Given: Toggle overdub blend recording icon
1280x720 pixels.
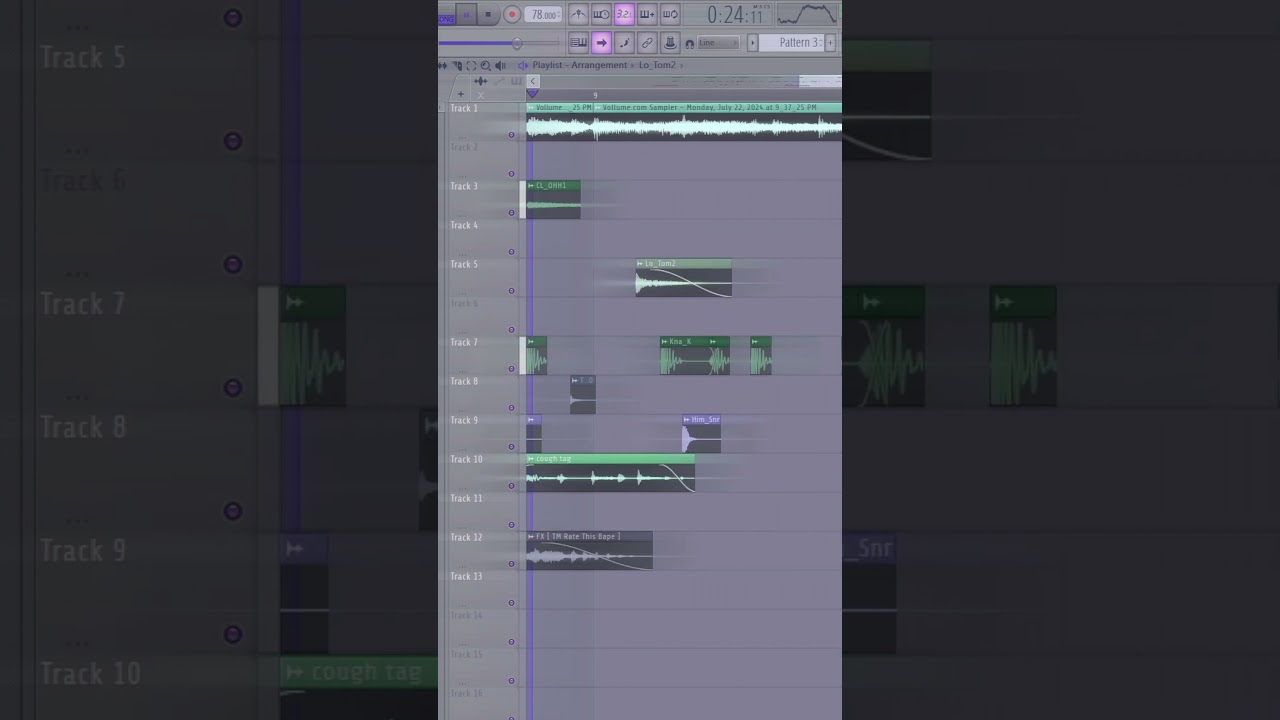Looking at the screenshot, I should pyautogui.click(x=647, y=14).
